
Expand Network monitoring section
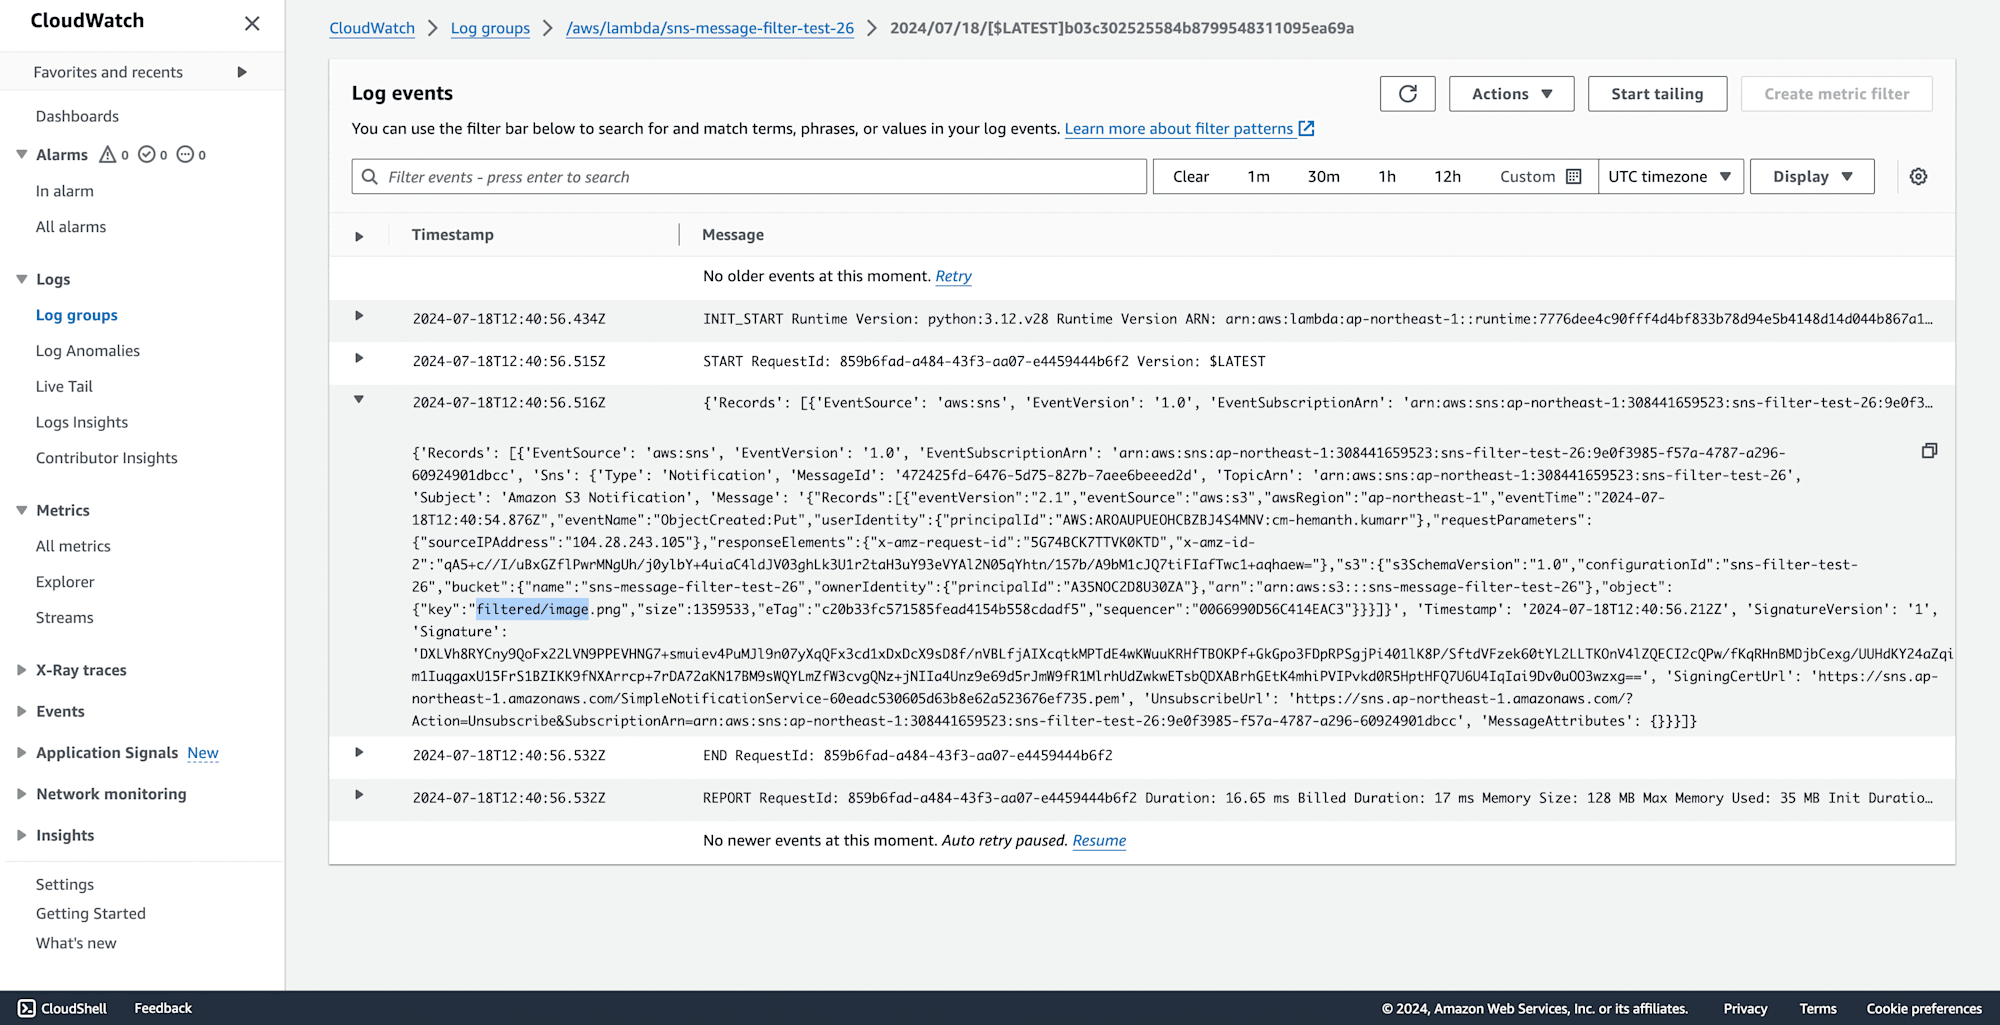(21, 794)
